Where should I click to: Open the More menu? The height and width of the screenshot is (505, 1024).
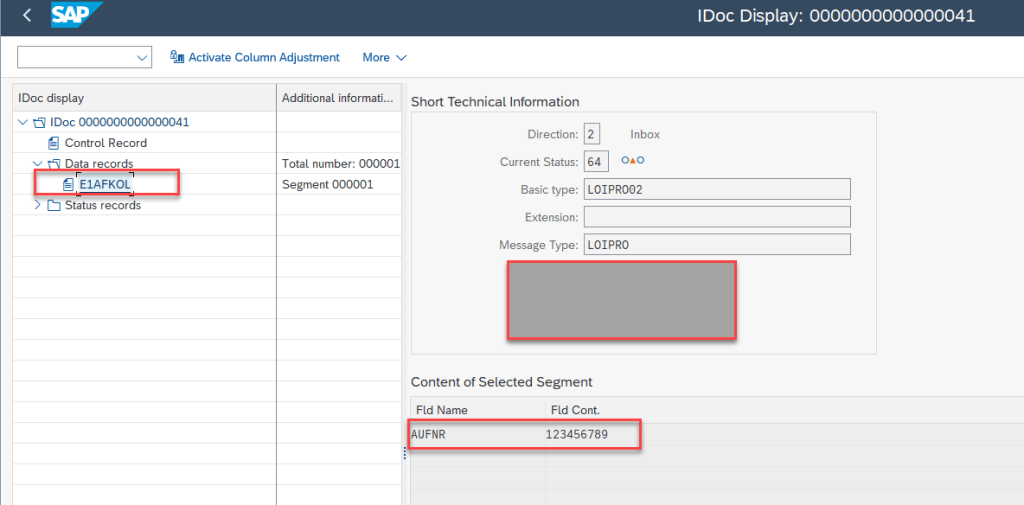384,57
